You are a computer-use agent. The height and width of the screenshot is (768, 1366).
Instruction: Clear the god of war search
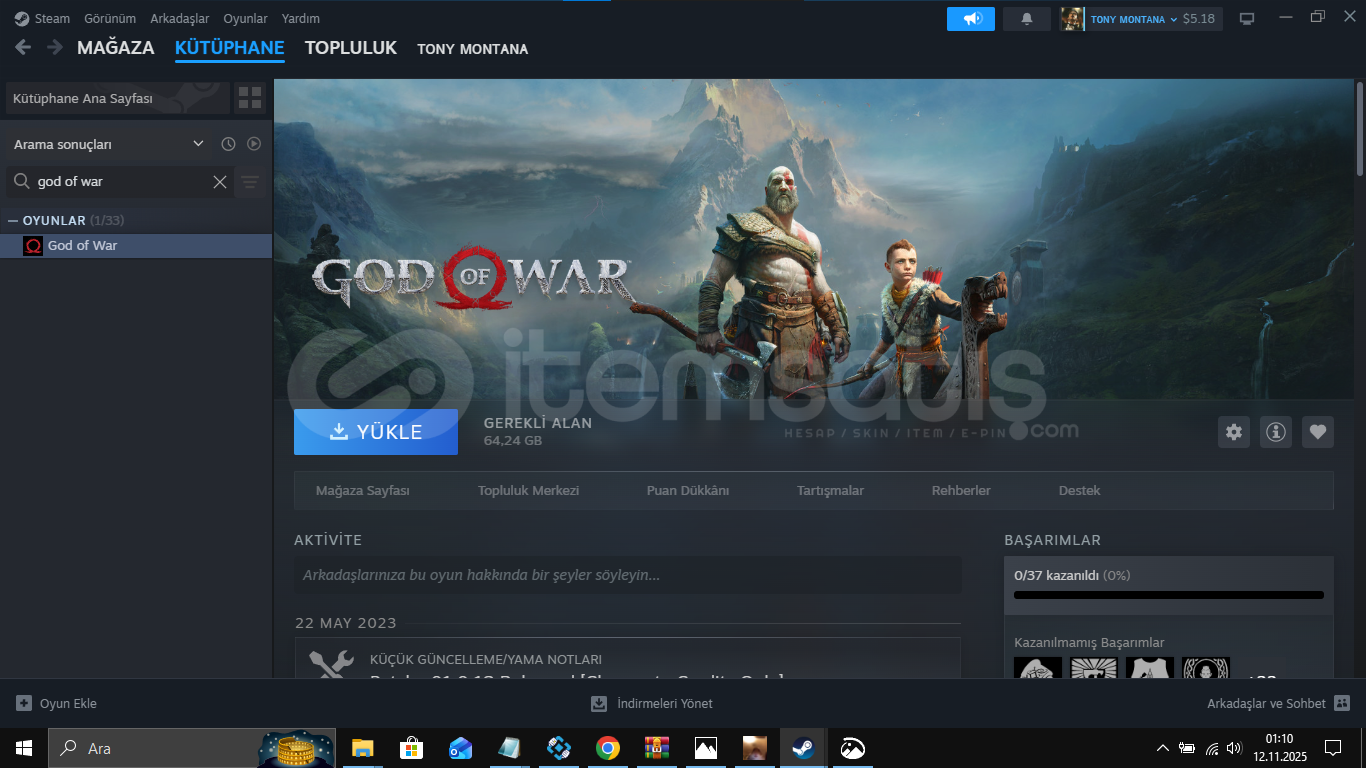(220, 181)
